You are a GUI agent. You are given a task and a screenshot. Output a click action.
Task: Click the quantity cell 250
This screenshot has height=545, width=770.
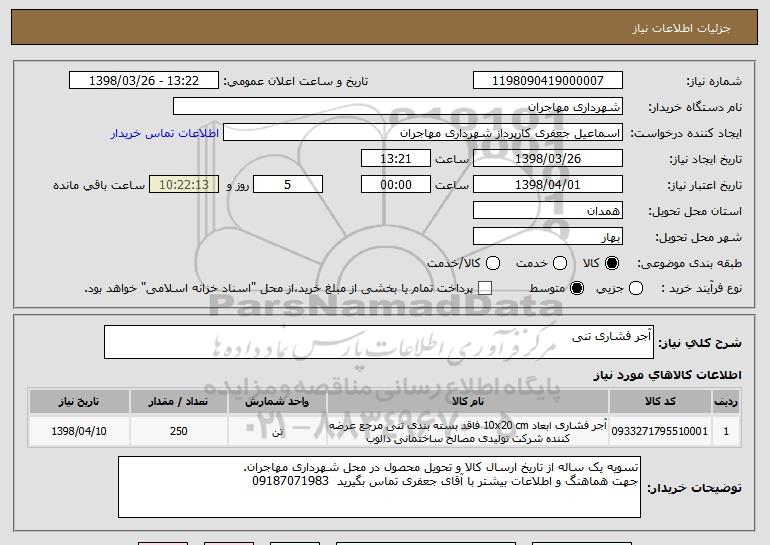click(x=179, y=431)
